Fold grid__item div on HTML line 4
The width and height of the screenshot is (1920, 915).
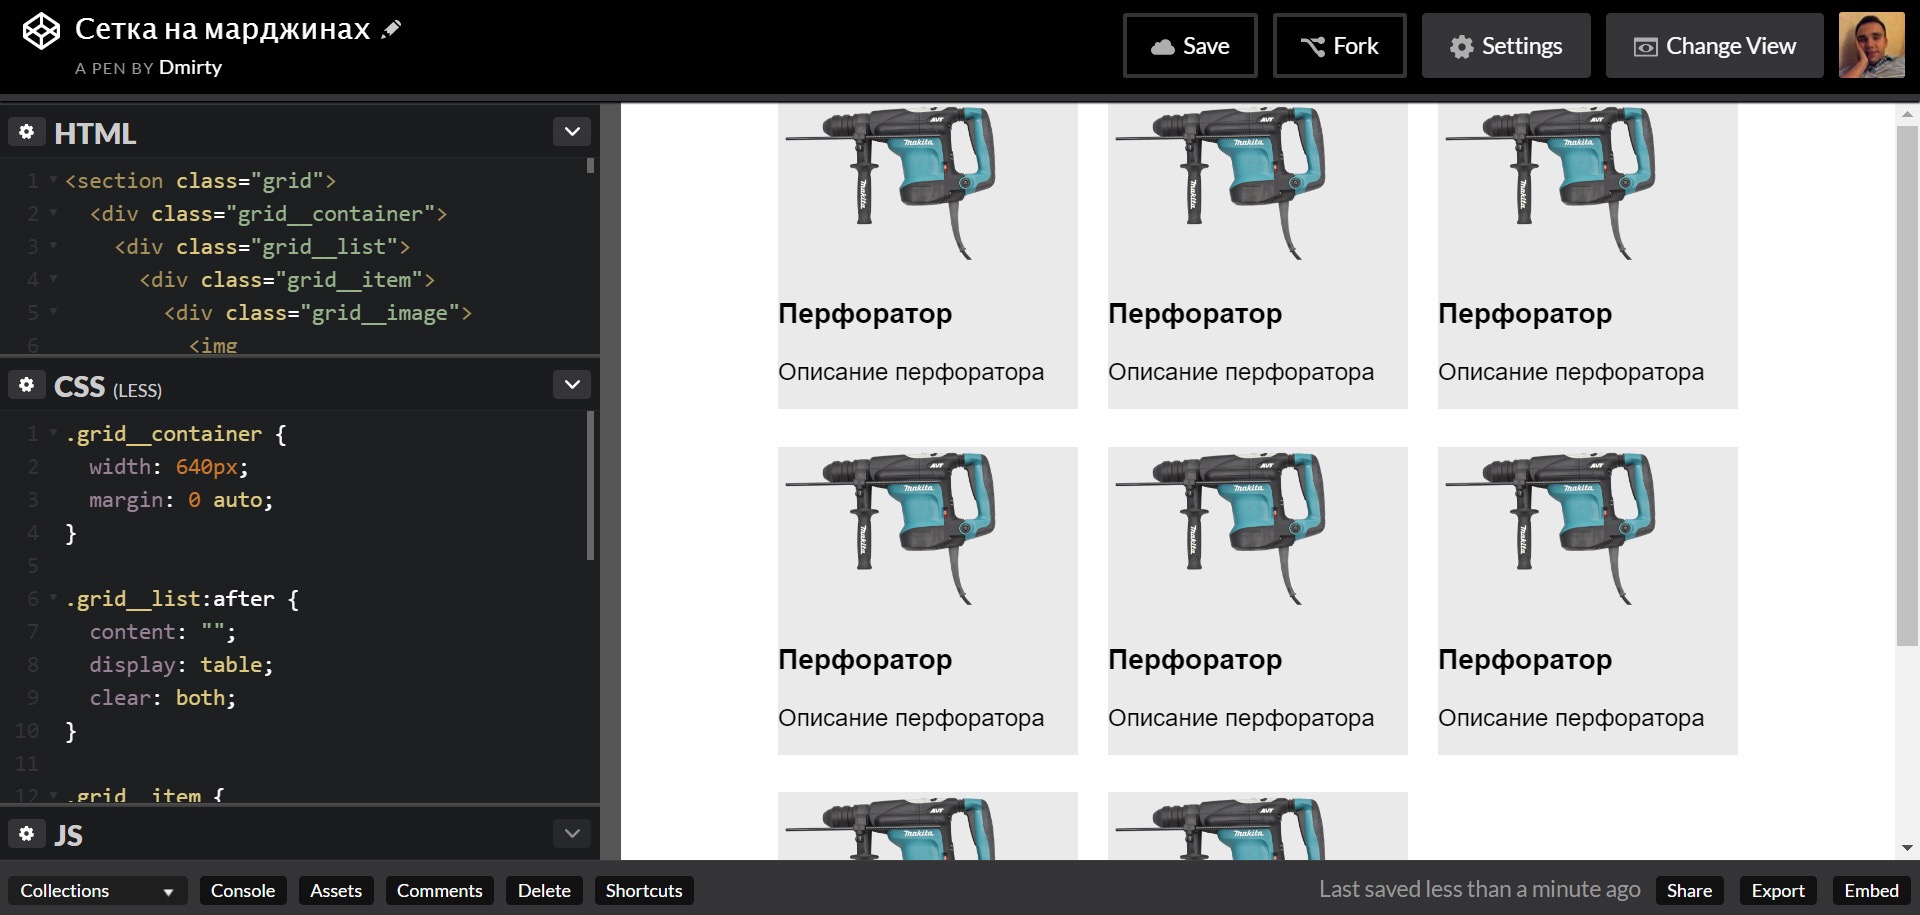pos(53,280)
